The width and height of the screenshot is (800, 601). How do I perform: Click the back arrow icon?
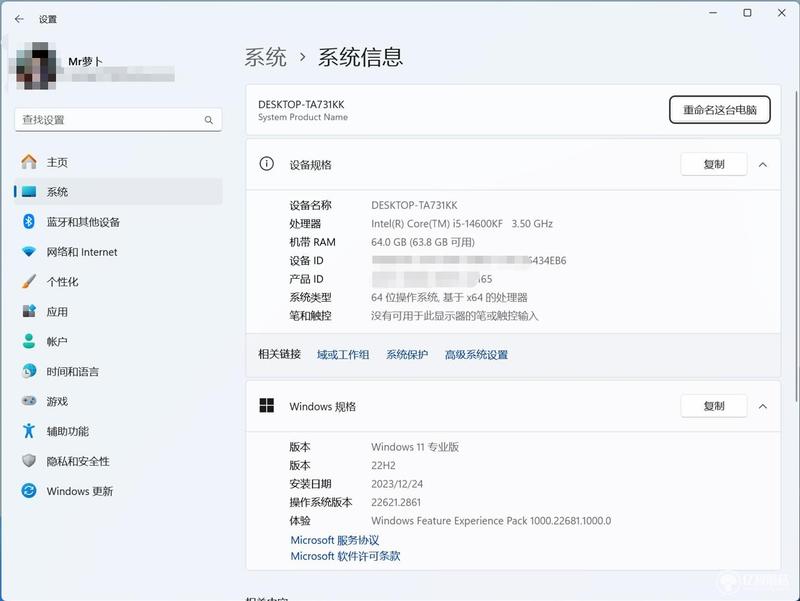19,19
